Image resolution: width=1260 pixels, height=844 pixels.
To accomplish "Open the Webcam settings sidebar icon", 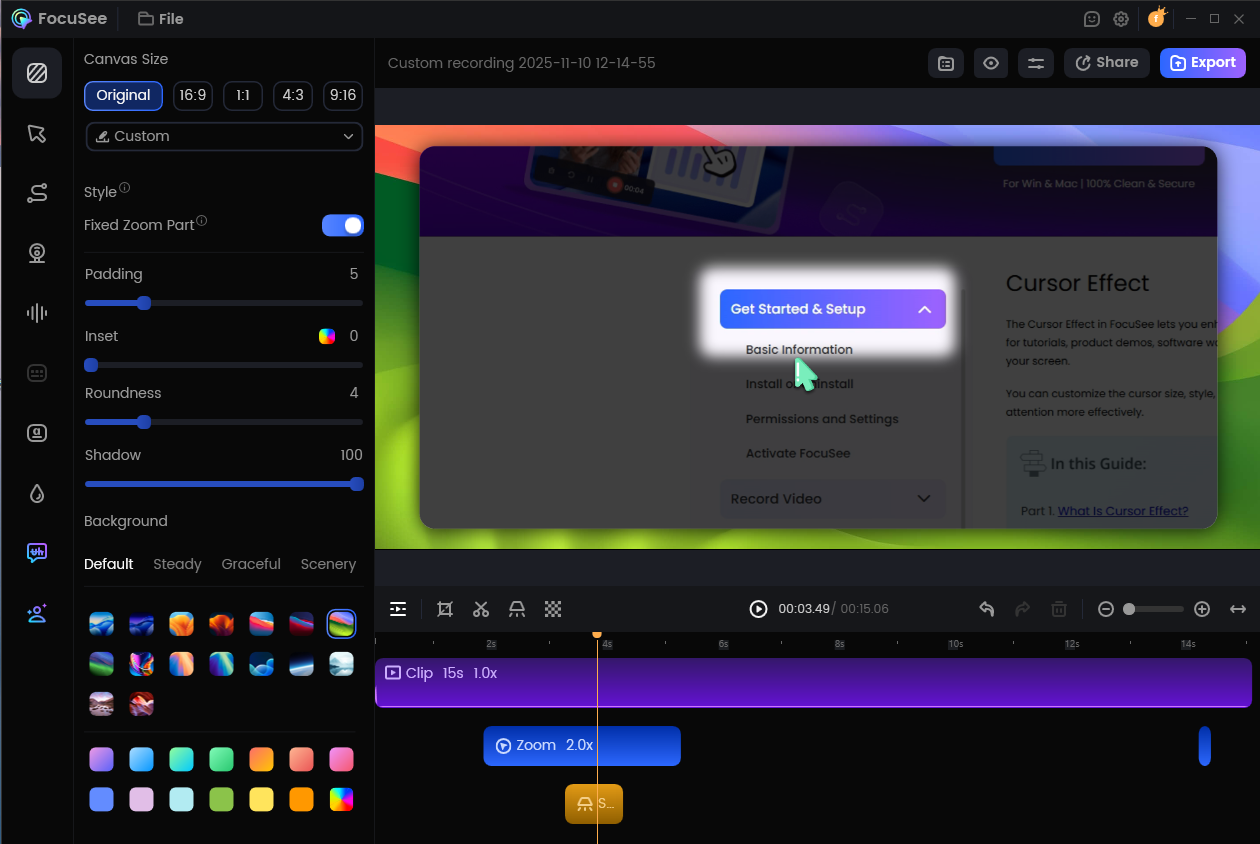I will 37,253.
